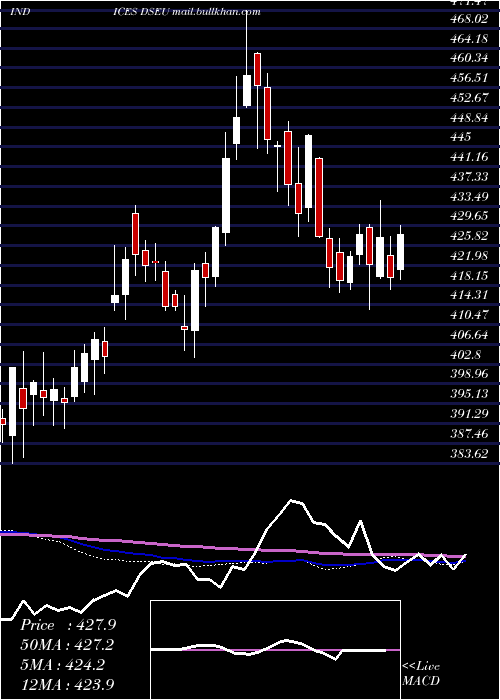Click the 445 price axis label

461,137
